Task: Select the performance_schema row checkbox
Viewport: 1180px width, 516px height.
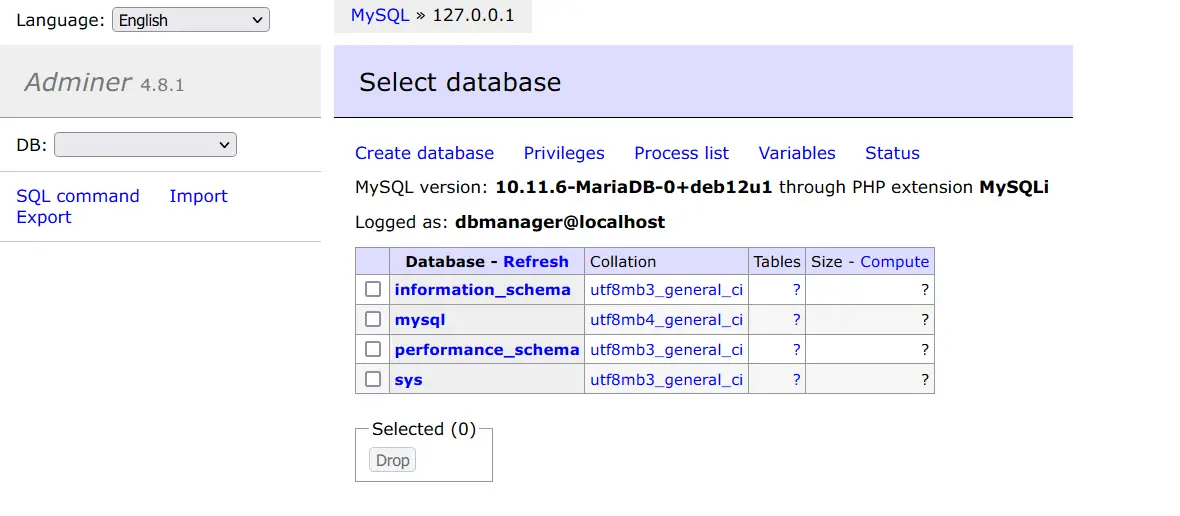Action: pos(373,349)
